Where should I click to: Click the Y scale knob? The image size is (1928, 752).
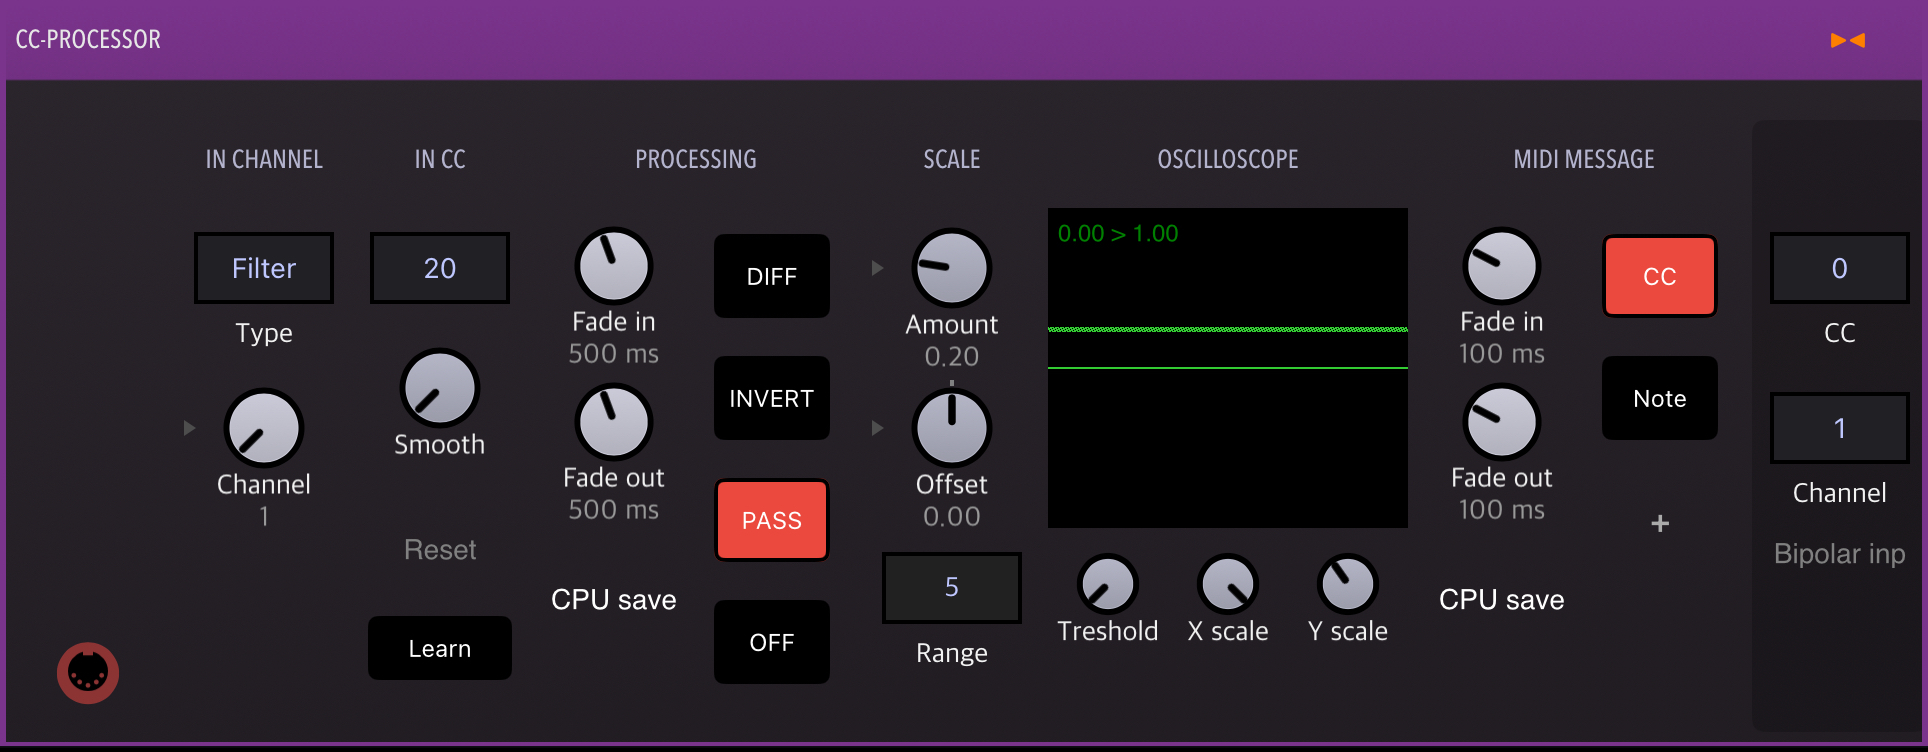(x=1348, y=584)
